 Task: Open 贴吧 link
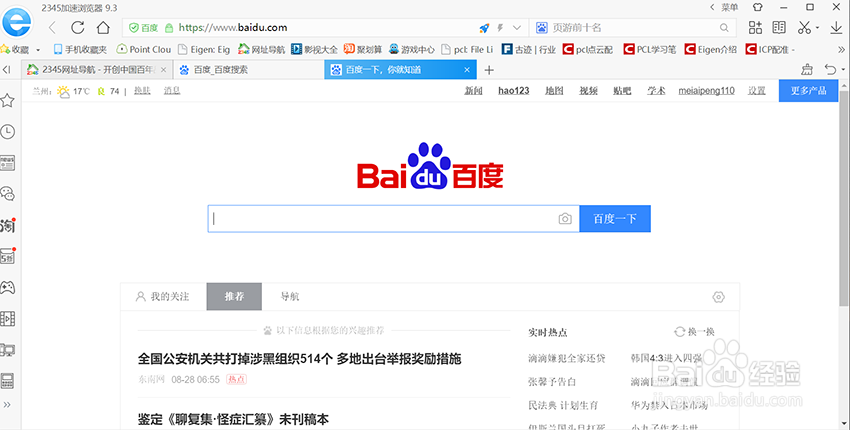click(x=622, y=91)
